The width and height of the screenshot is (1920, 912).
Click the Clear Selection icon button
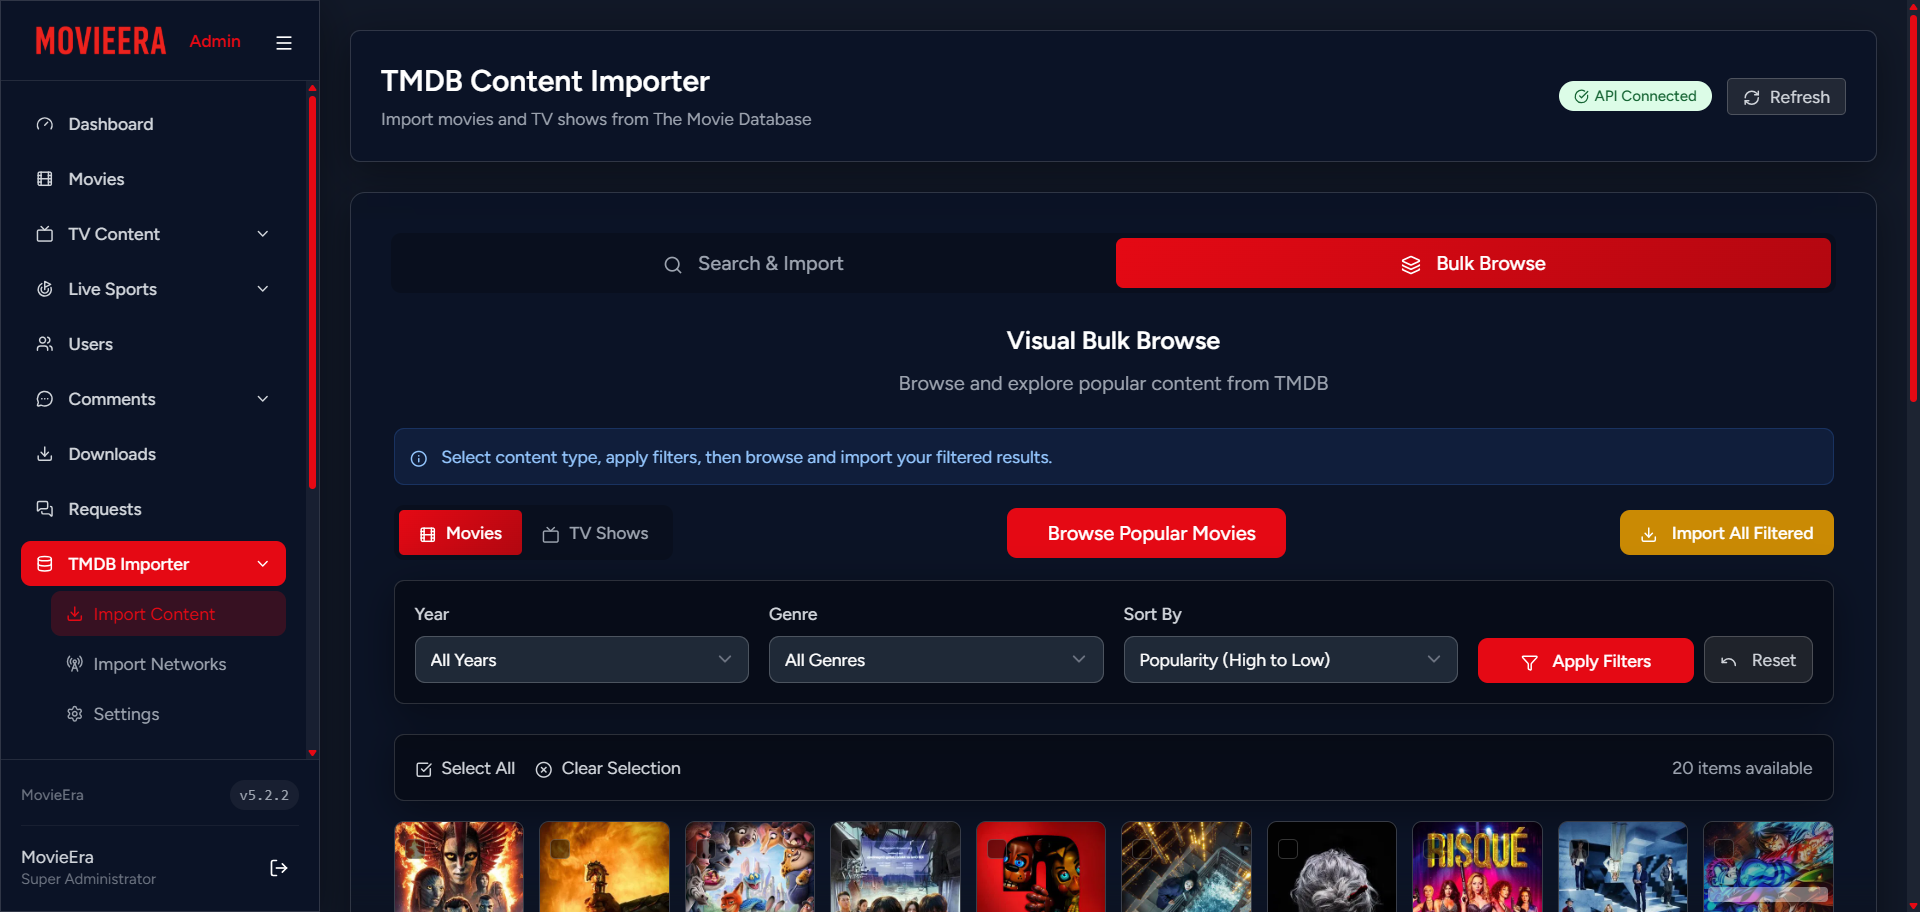pyautogui.click(x=544, y=769)
